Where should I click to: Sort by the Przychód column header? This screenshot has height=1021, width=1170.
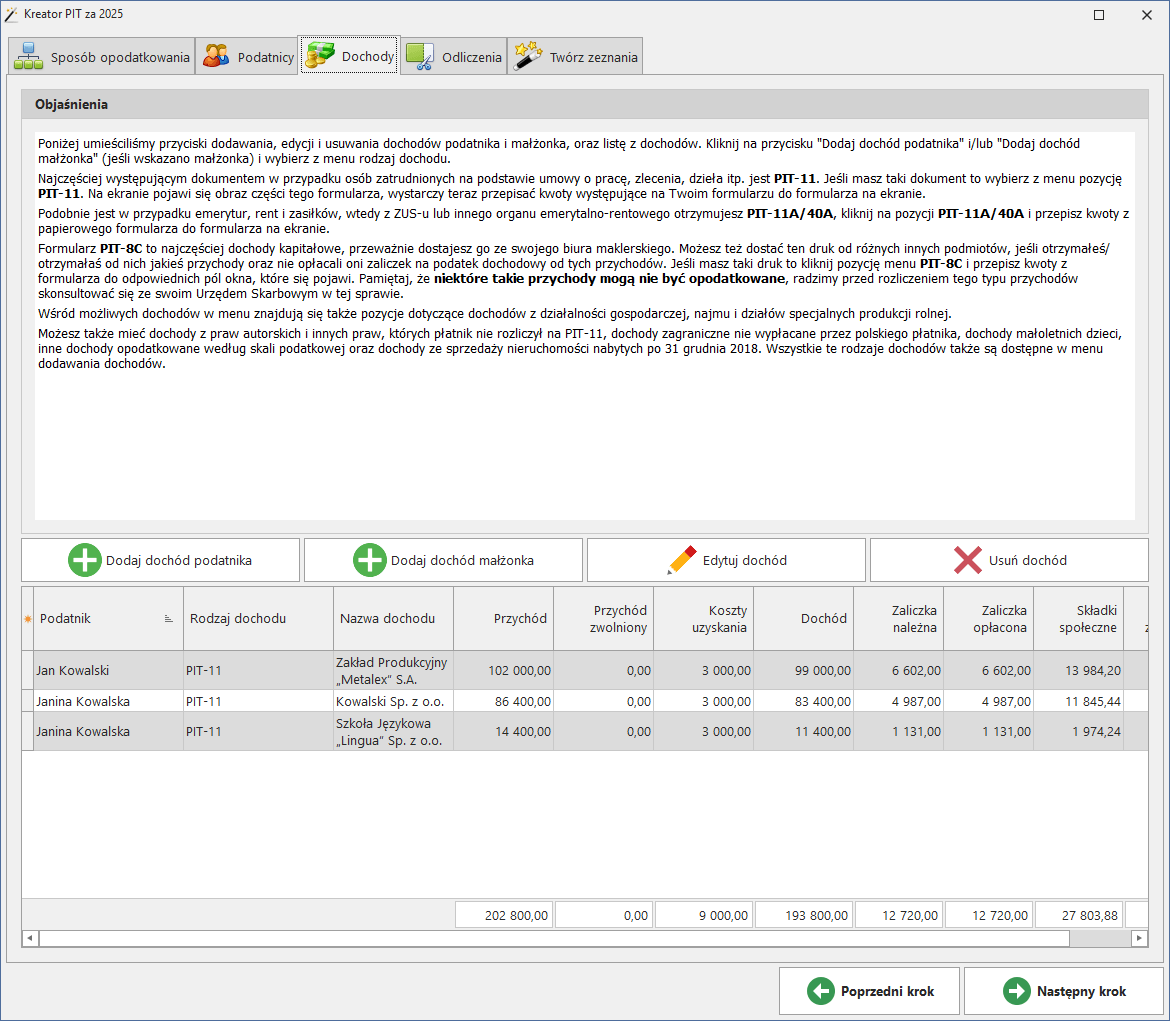(504, 619)
